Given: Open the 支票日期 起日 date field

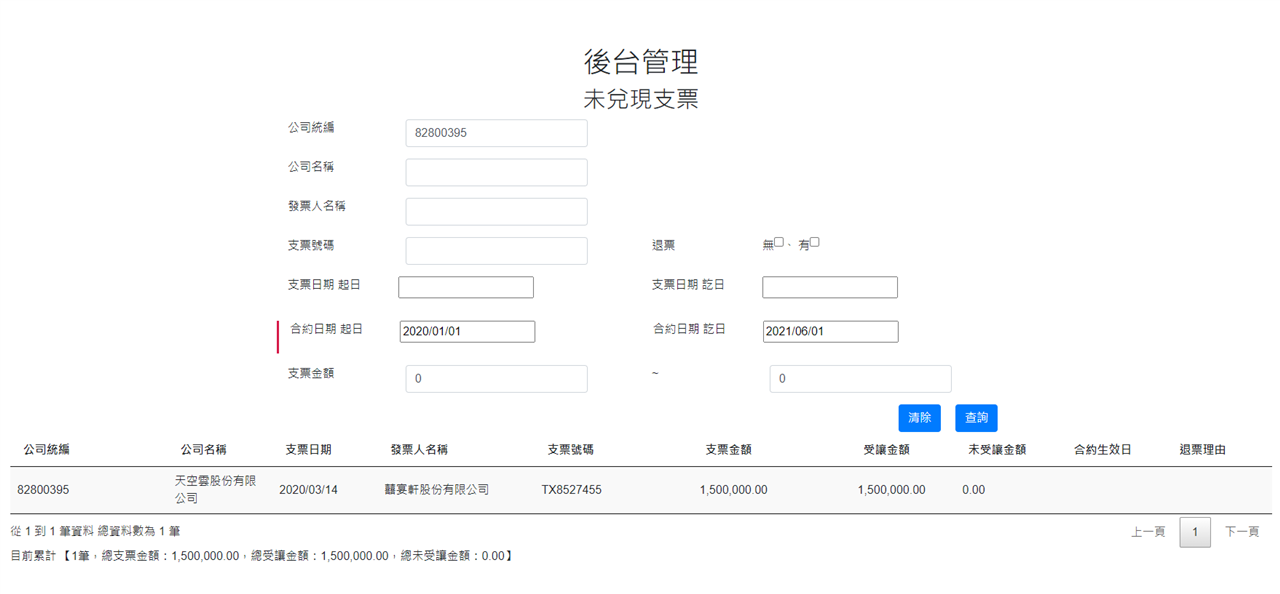Looking at the screenshot, I should tap(466, 287).
